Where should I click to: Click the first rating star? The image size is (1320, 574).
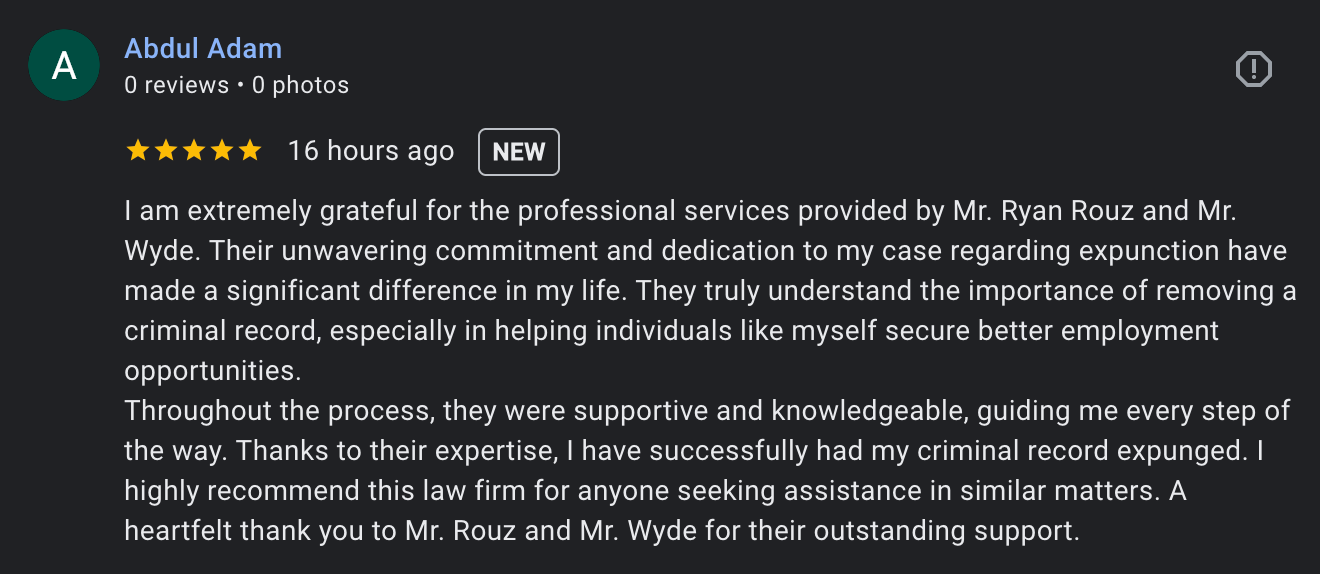tap(137, 151)
